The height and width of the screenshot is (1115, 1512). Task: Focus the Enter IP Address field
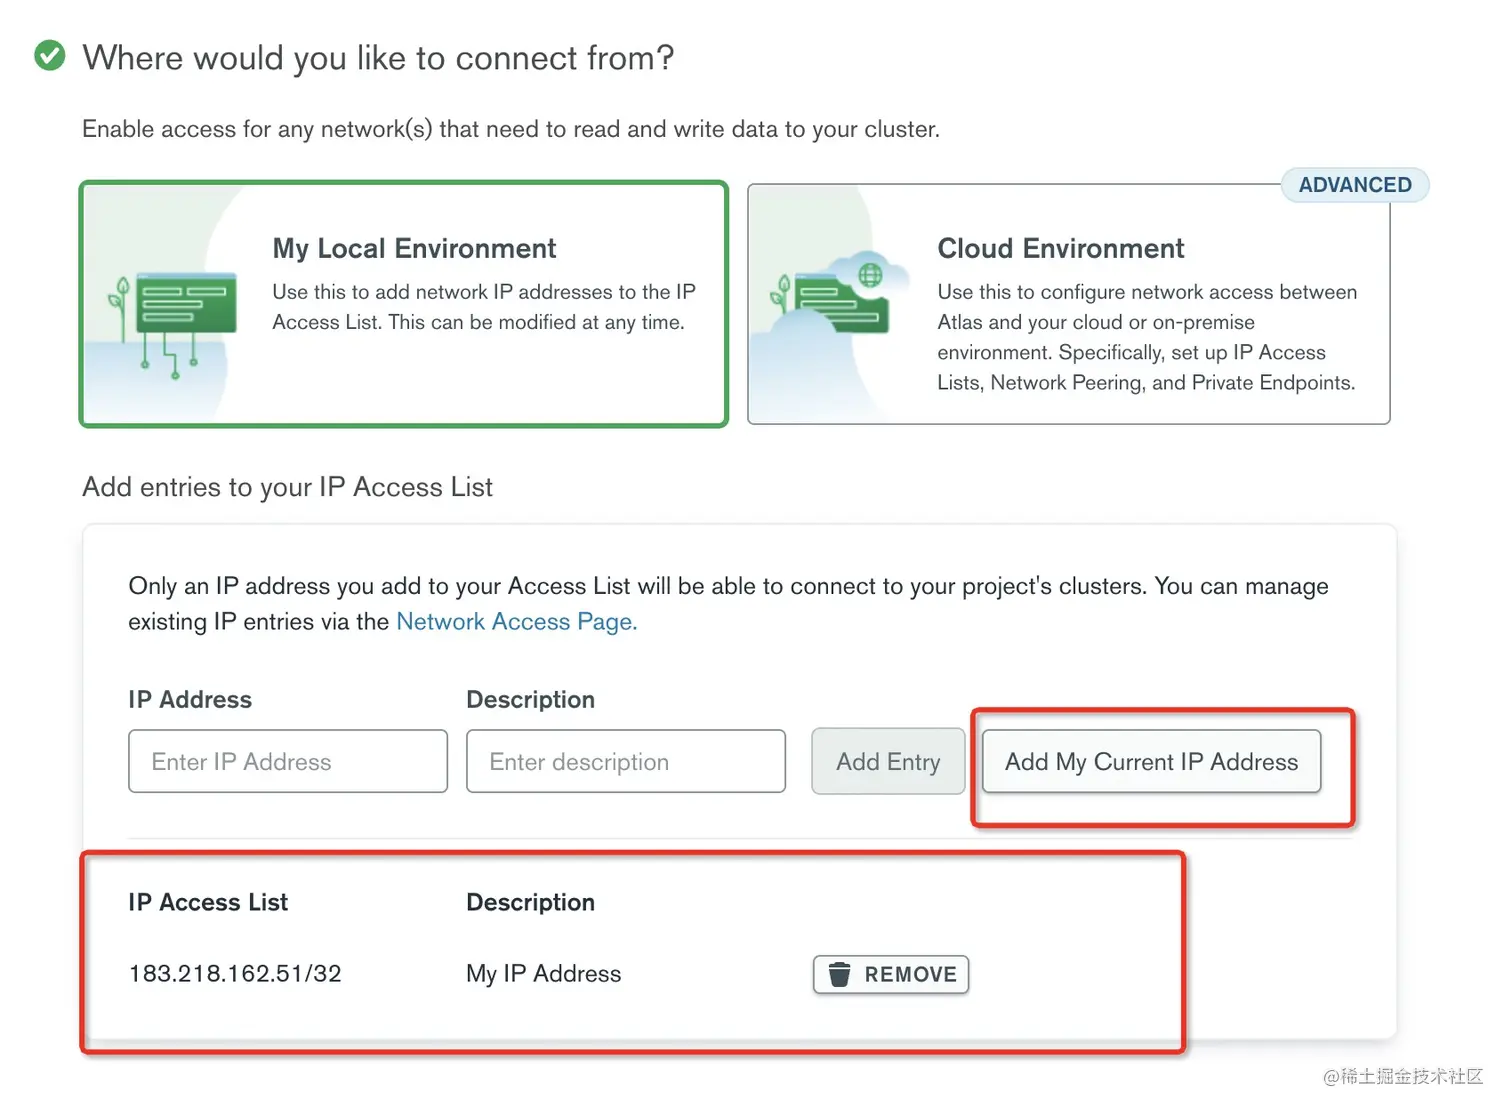point(288,762)
